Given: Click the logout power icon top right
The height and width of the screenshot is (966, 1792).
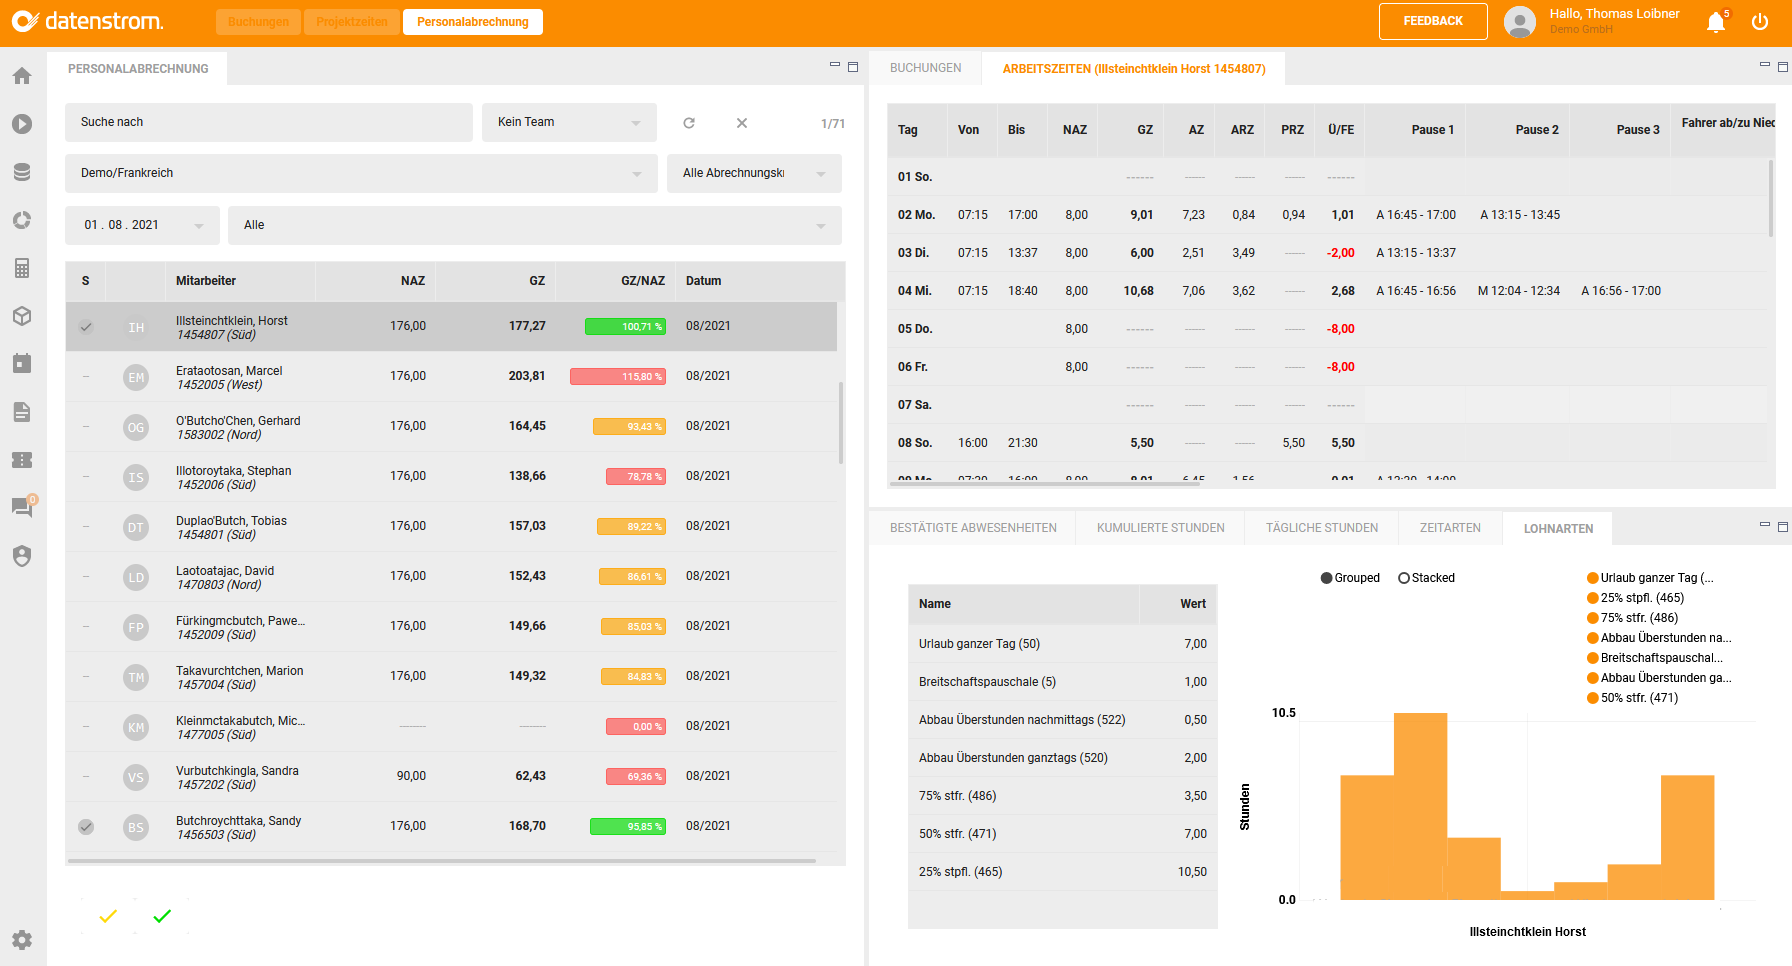Looking at the screenshot, I should point(1761,21).
